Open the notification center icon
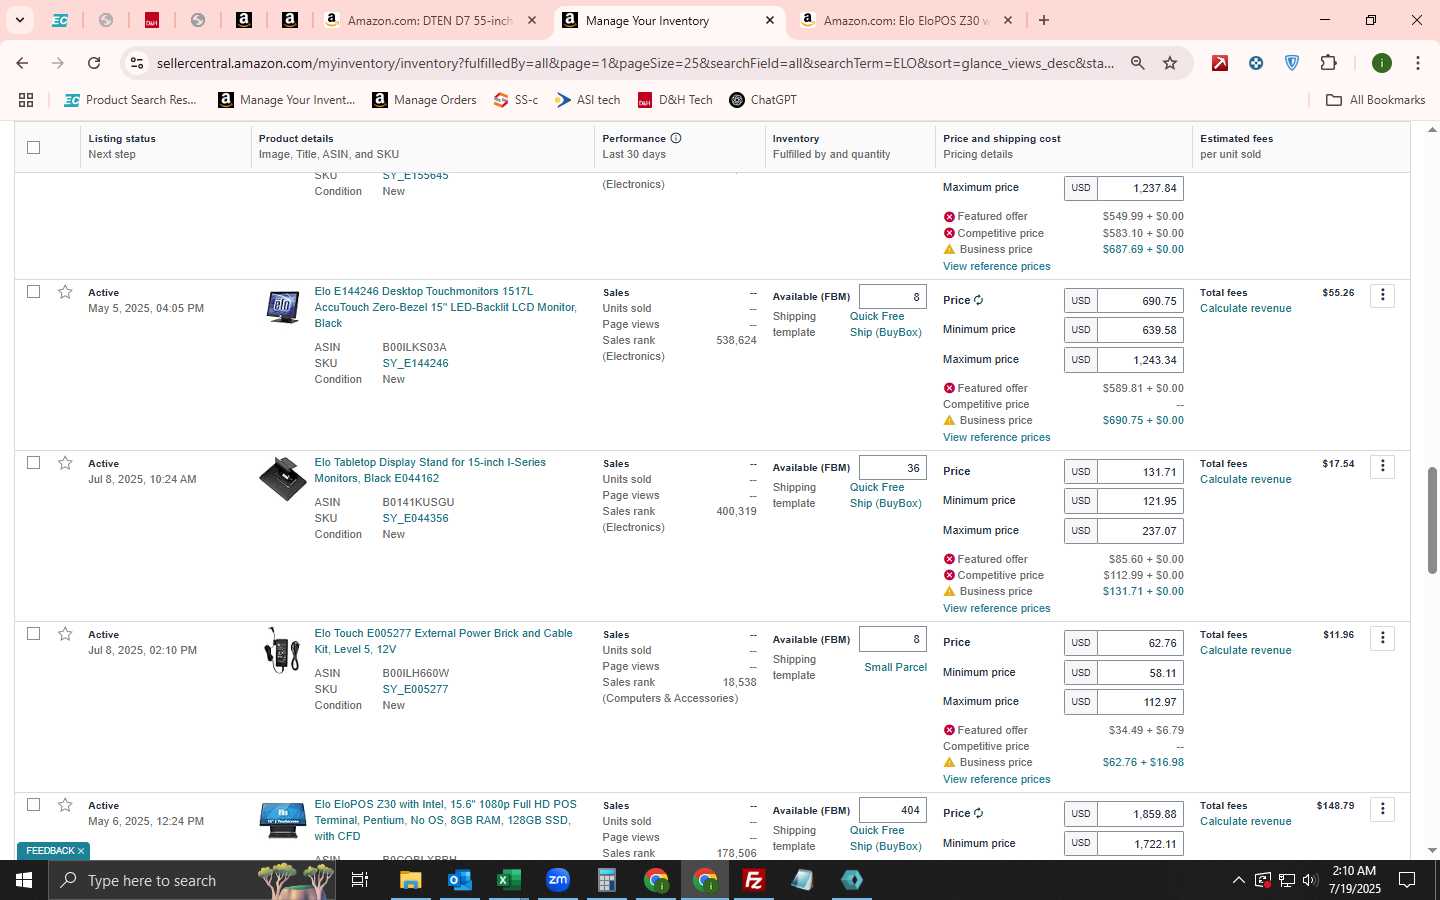The image size is (1440, 900). [1407, 880]
